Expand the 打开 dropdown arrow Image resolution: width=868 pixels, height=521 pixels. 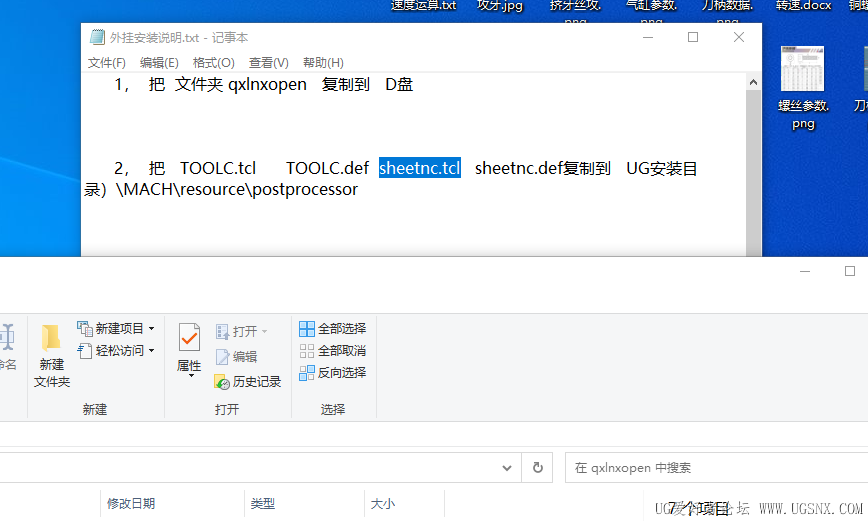(265, 332)
